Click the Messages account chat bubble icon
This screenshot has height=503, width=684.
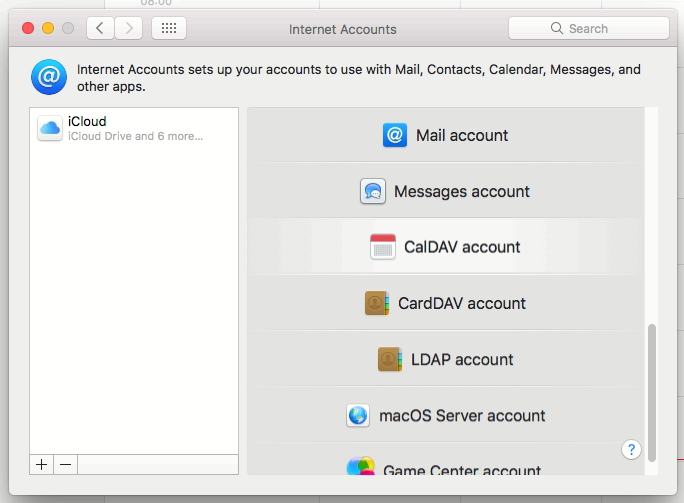pyautogui.click(x=373, y=191)
